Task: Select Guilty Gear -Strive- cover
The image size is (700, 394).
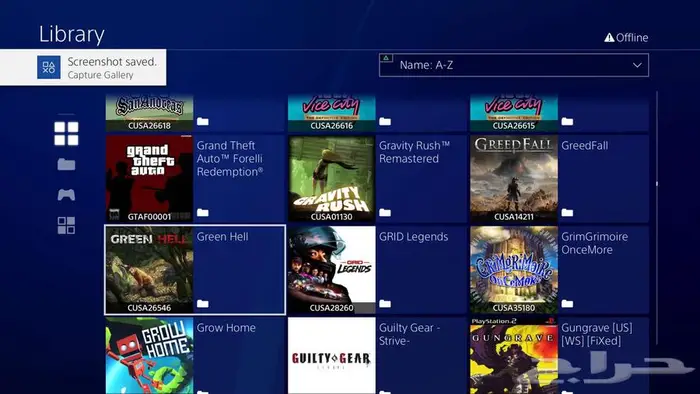Action: coord(332,356)
